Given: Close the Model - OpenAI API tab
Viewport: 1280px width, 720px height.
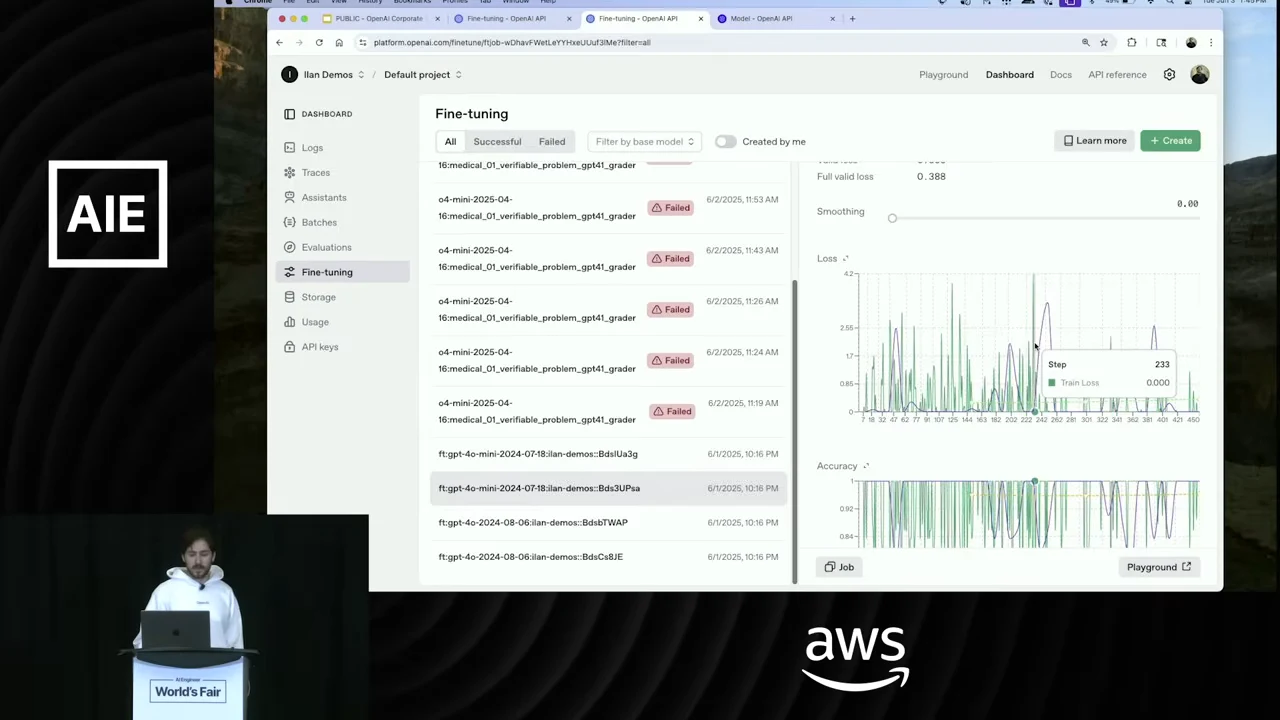Looking at the screenshot, I should (x=832, y=18).
